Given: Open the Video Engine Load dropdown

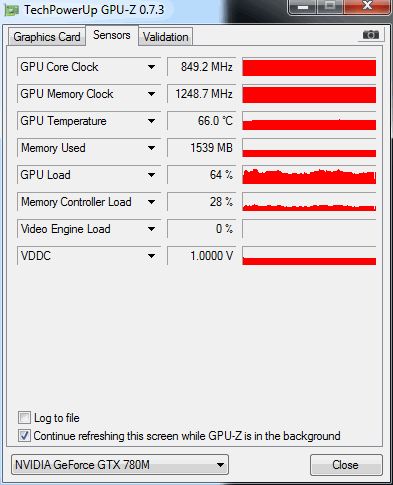Looking at the screenshot, I should [151, 229].
